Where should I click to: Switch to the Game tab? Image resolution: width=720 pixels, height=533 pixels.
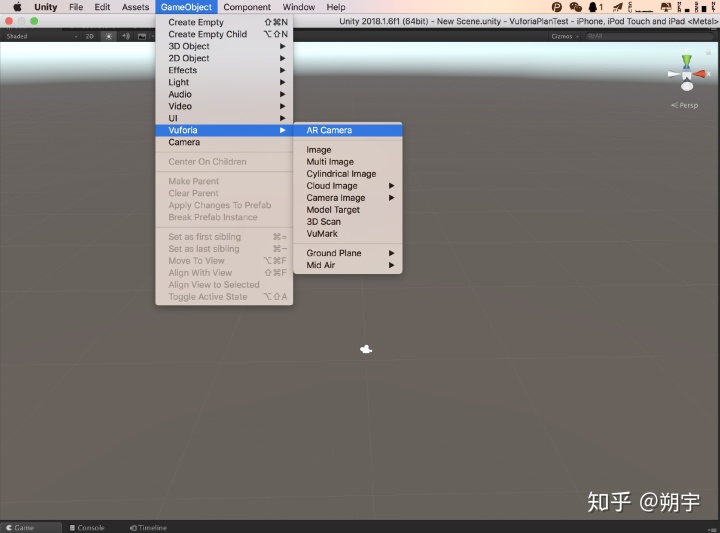[30, 527]
